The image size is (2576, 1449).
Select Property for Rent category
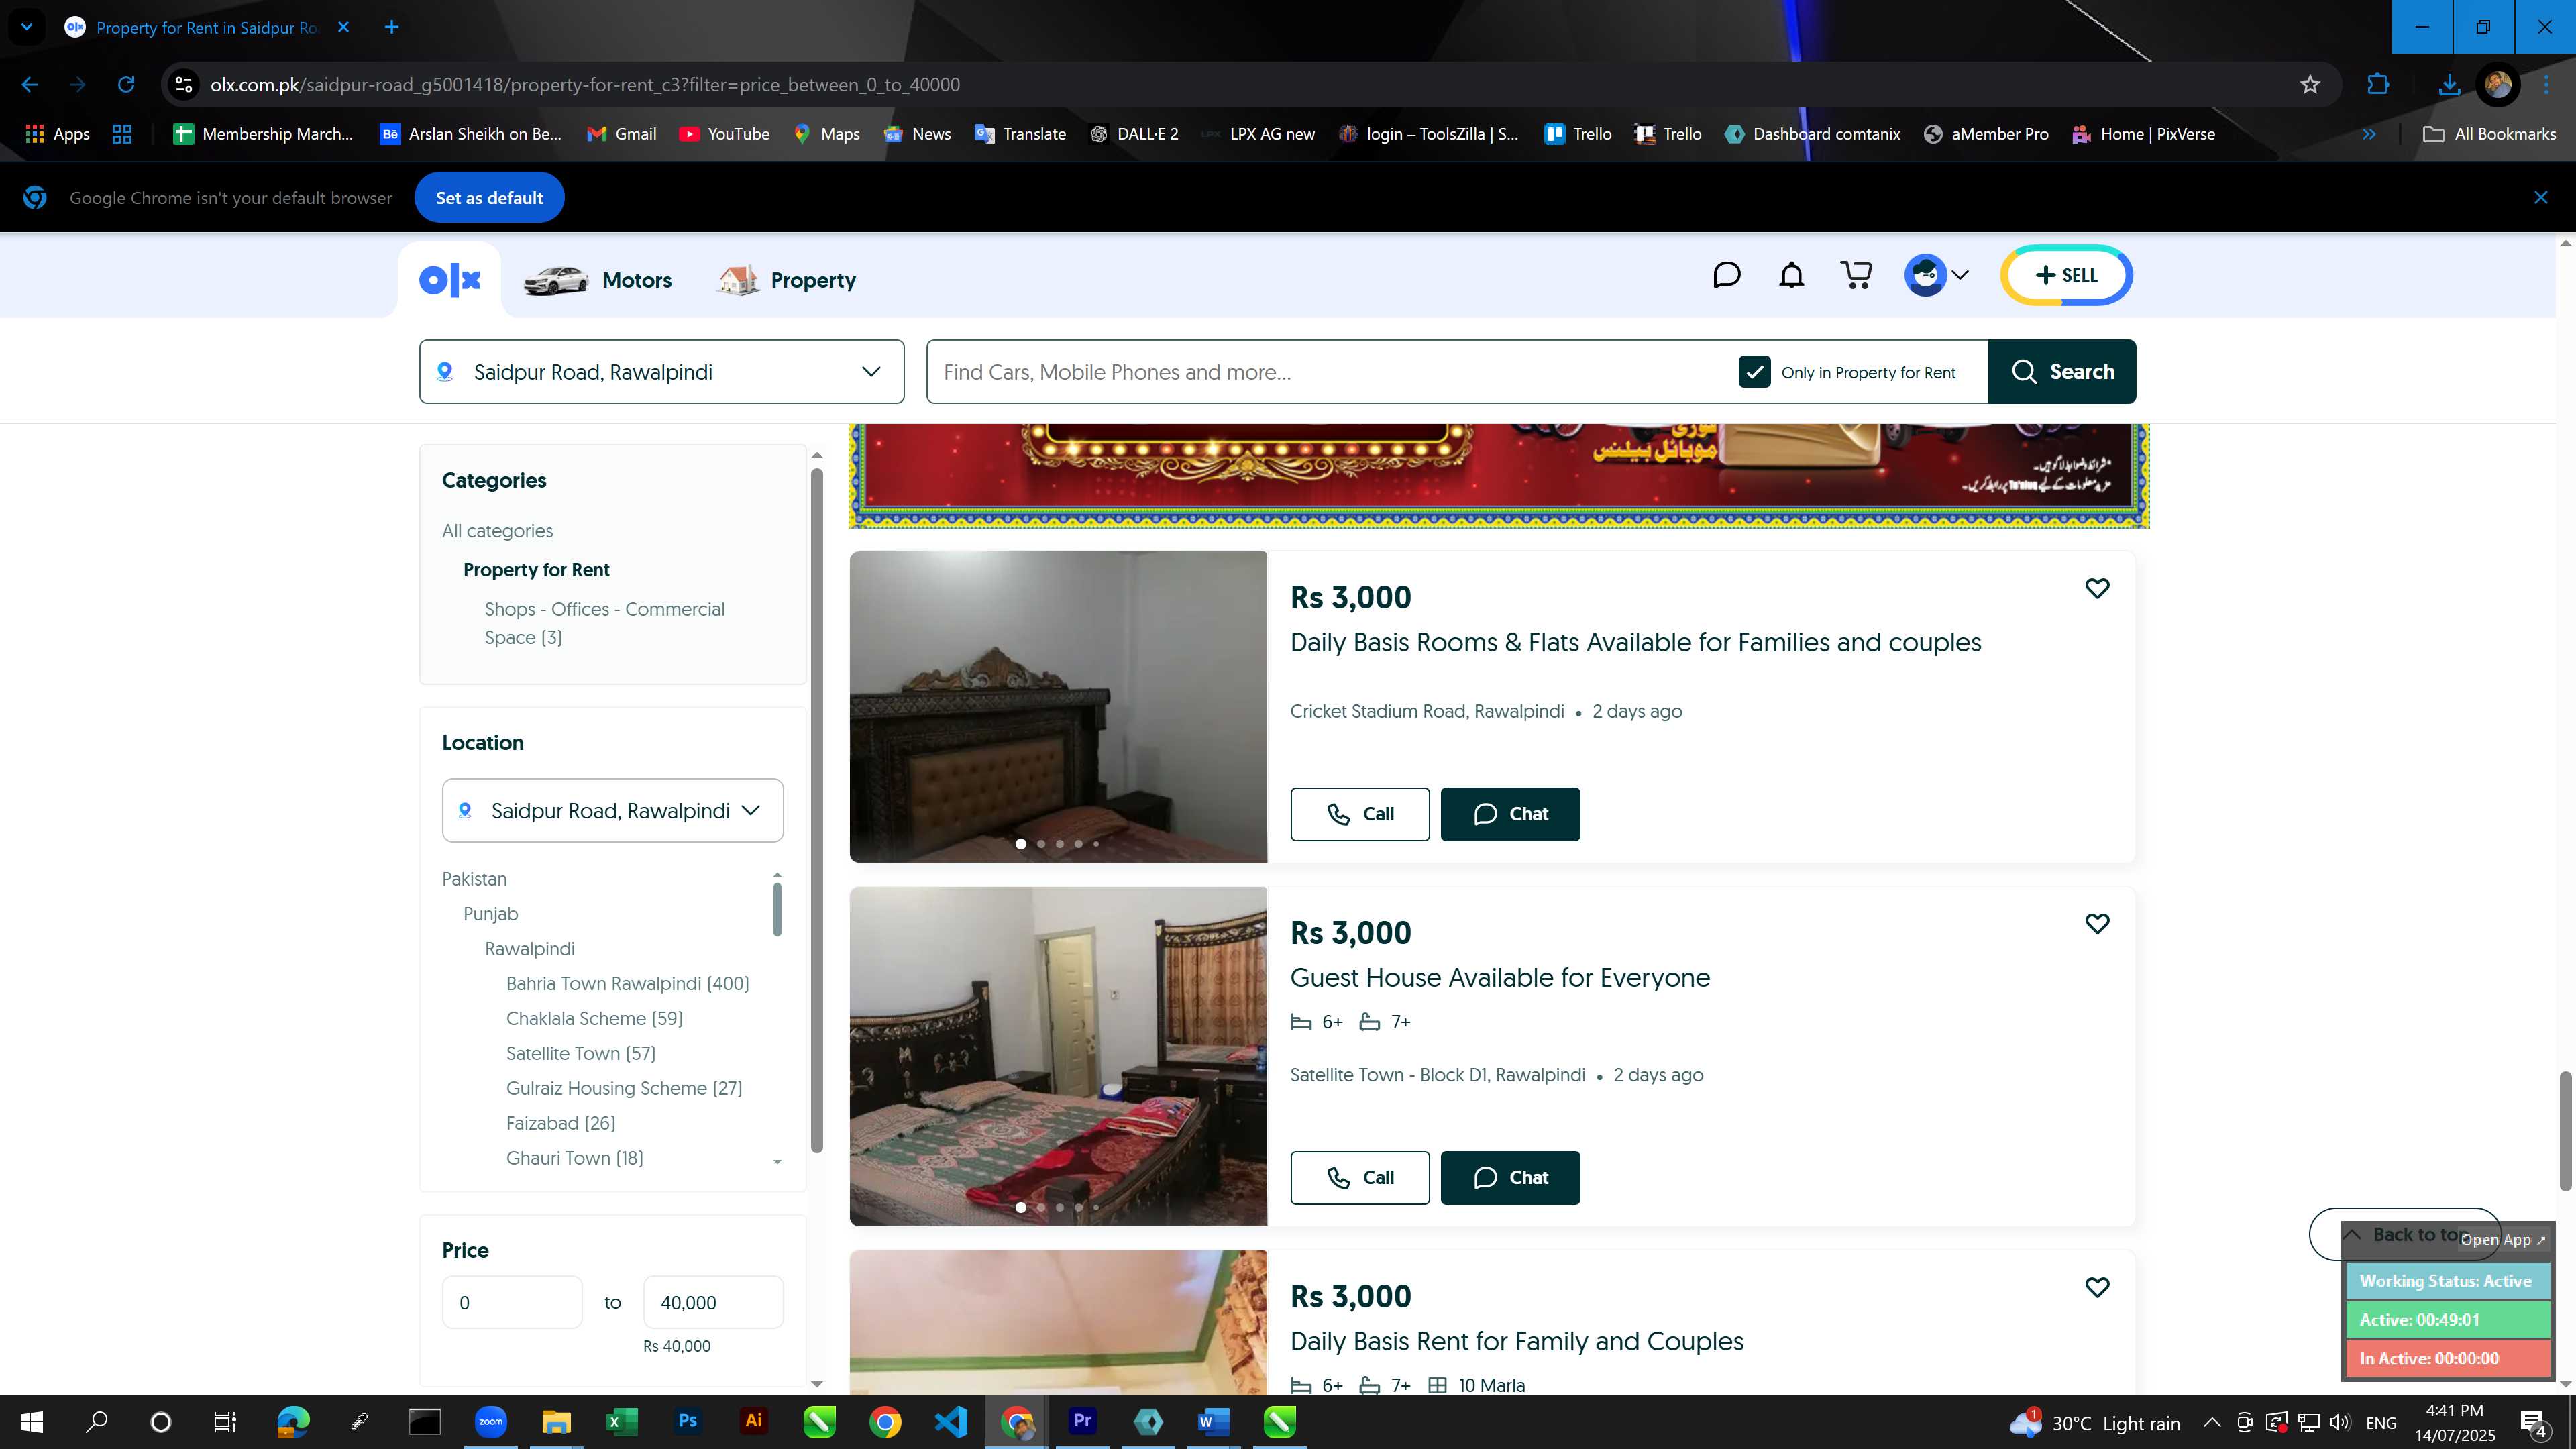(536, 570)
